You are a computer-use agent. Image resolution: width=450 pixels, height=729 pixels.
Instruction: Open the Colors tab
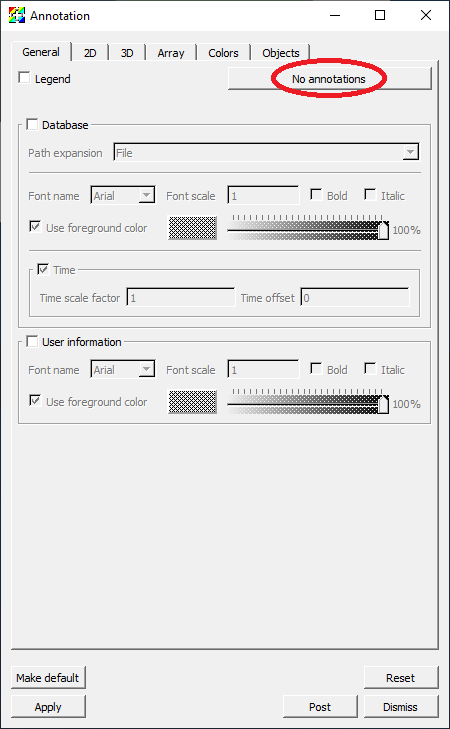223,53
